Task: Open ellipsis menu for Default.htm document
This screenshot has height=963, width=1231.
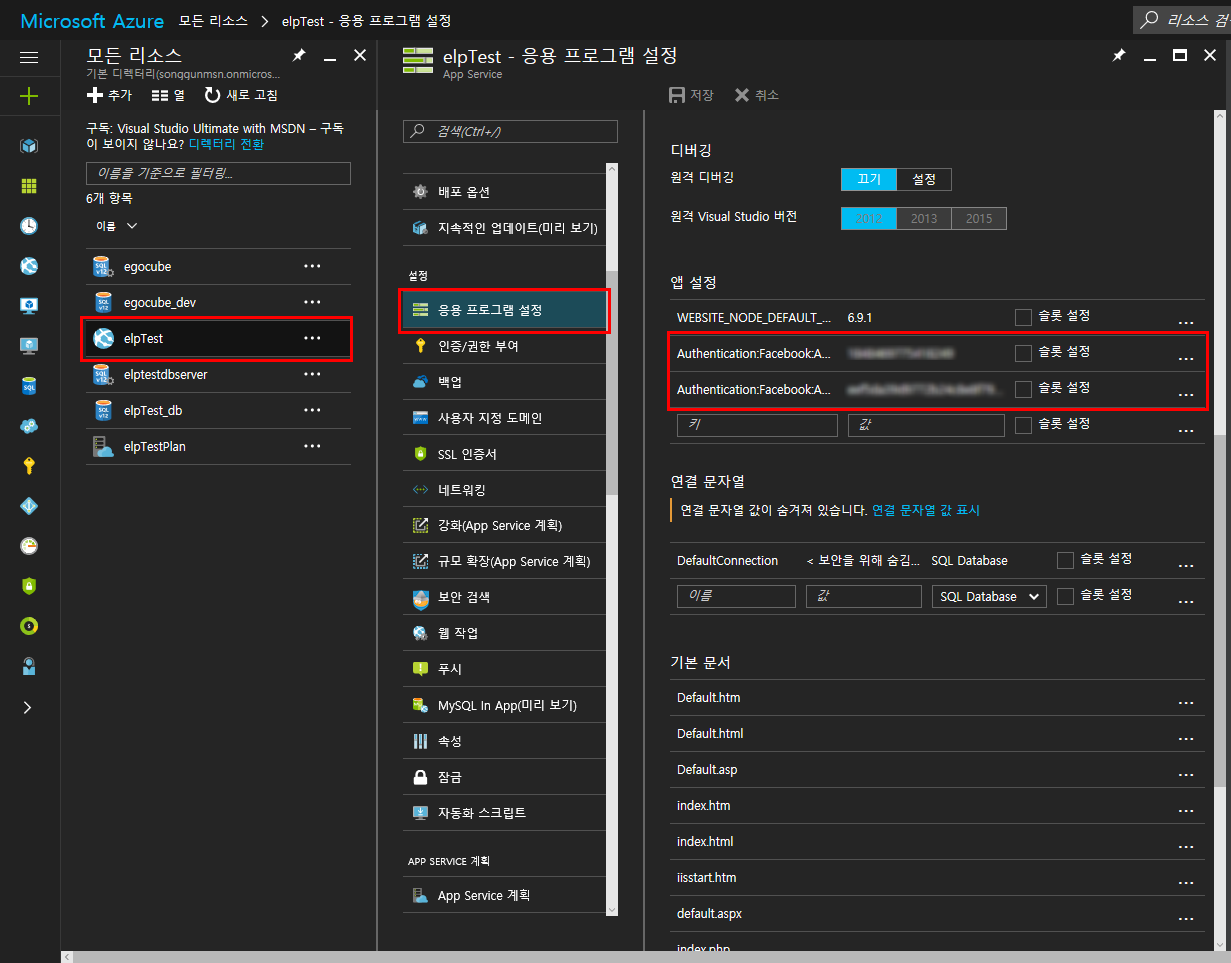Action: click(1186, 703)
